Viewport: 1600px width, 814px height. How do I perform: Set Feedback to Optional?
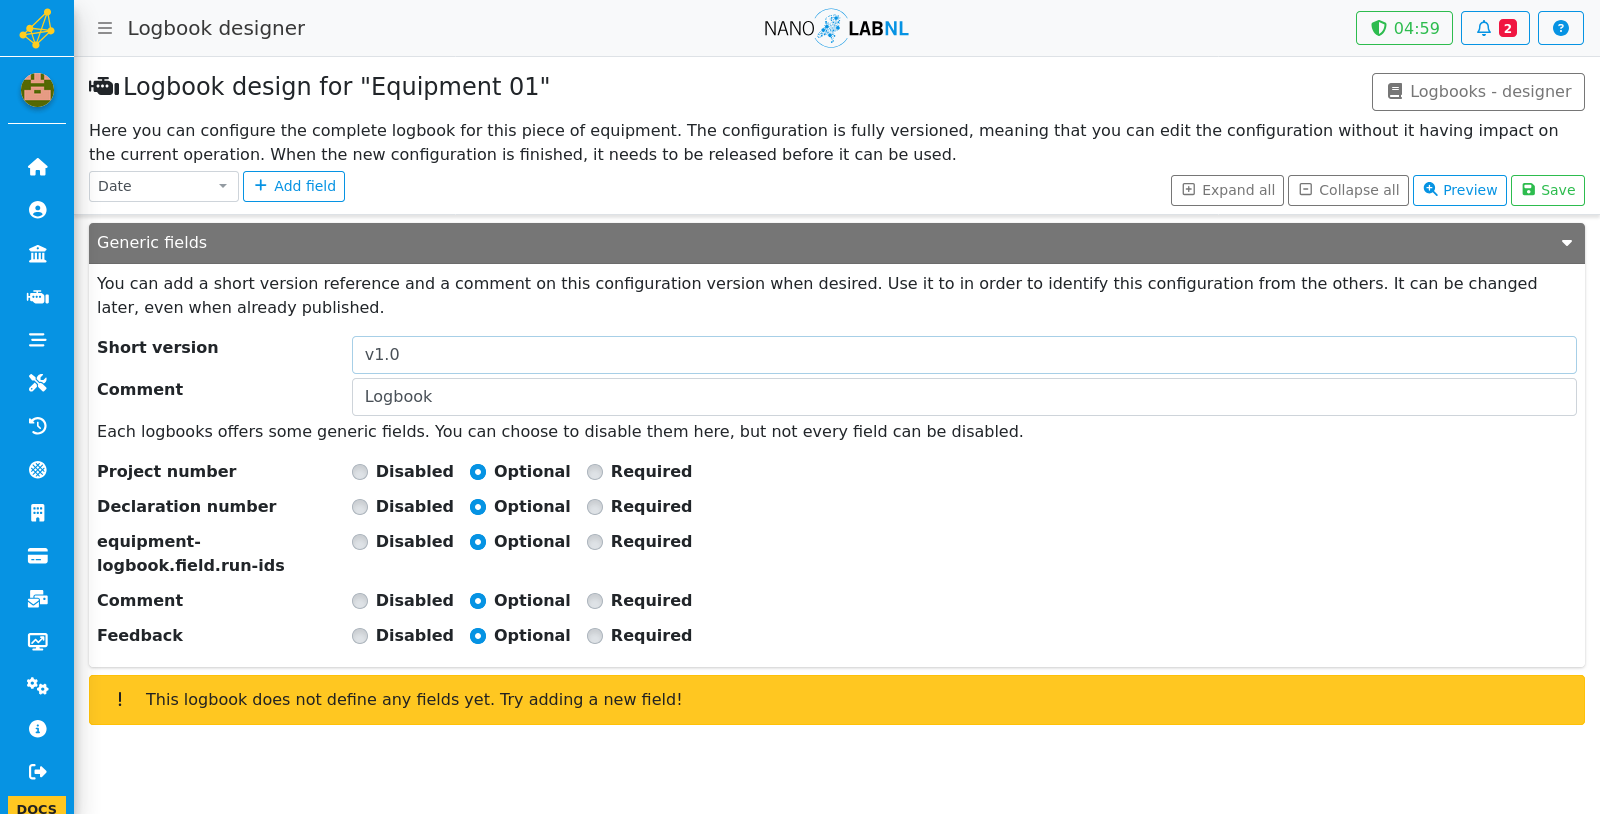pyautogui.click(x=478, y=636)
